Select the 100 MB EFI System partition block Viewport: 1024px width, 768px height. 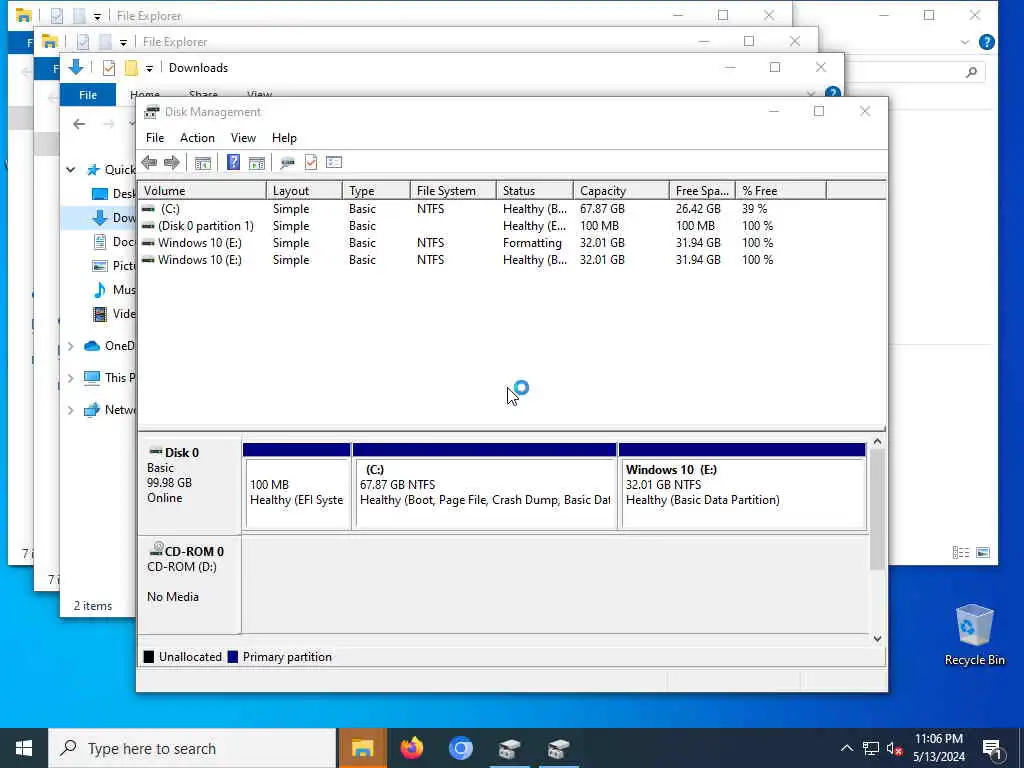coord(296,486)
